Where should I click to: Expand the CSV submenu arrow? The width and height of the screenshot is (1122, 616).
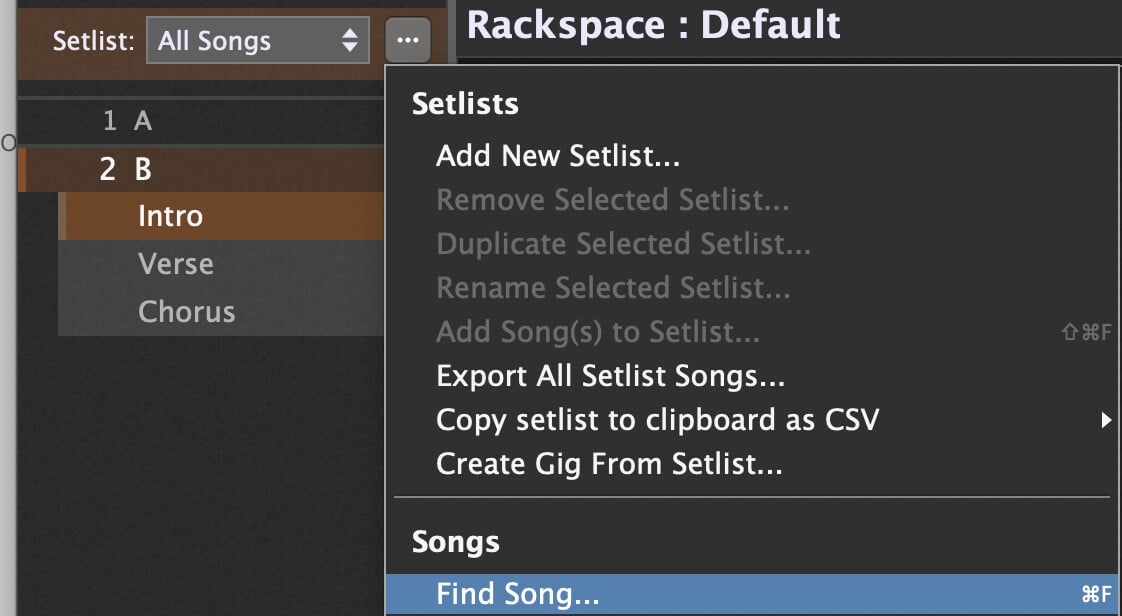[x=1105, y=420]
